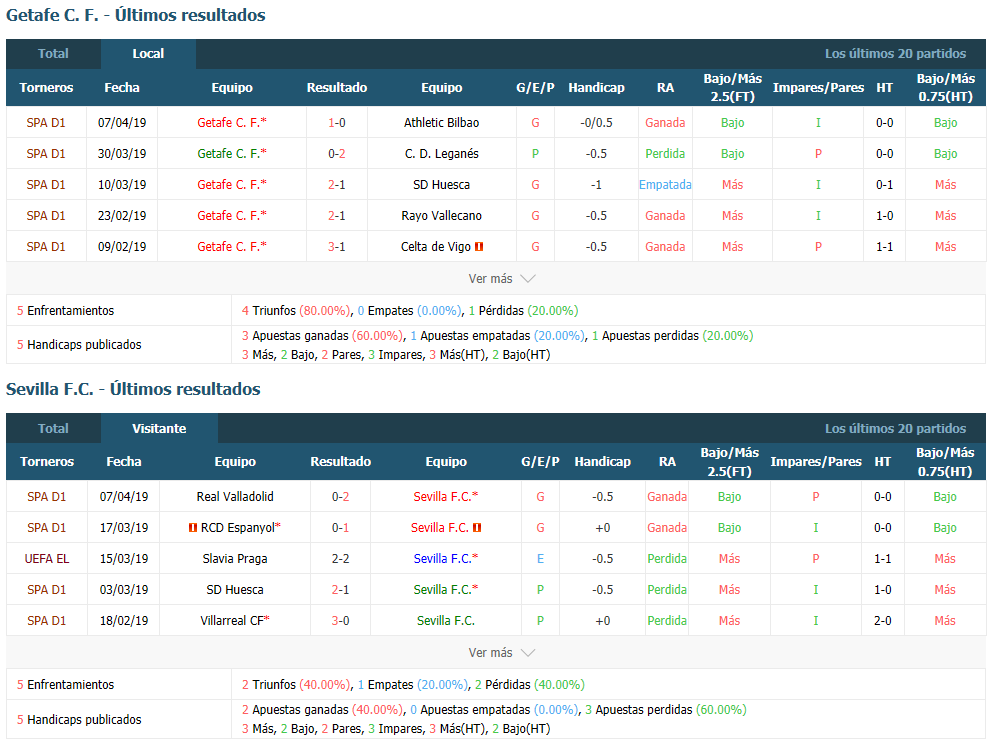Open the 0-1 result of RCD Espanyol match
The width and height of the screenshot is (996, 742).
point(340,527)
